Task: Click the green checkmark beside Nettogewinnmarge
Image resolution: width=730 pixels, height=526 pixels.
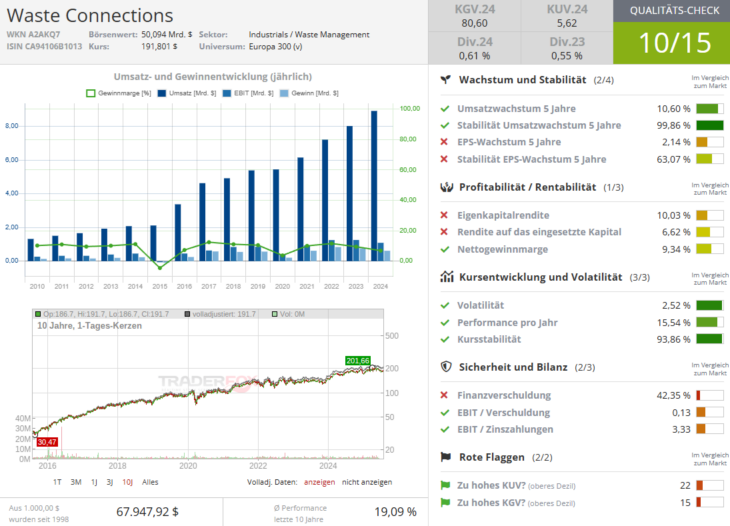Action: pos(445,250)
